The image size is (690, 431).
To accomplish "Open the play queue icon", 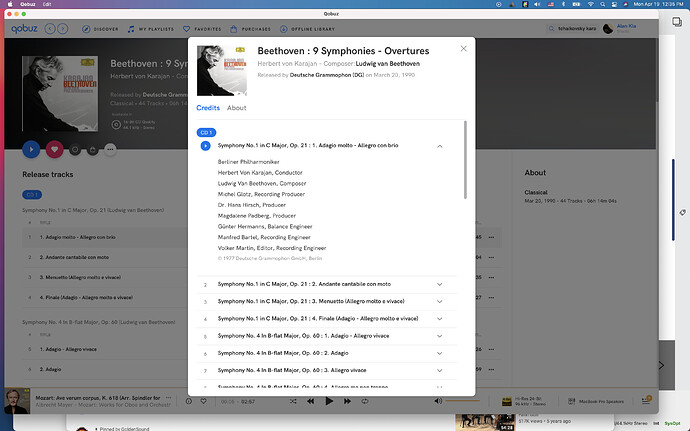I will (x=646, y=400).
